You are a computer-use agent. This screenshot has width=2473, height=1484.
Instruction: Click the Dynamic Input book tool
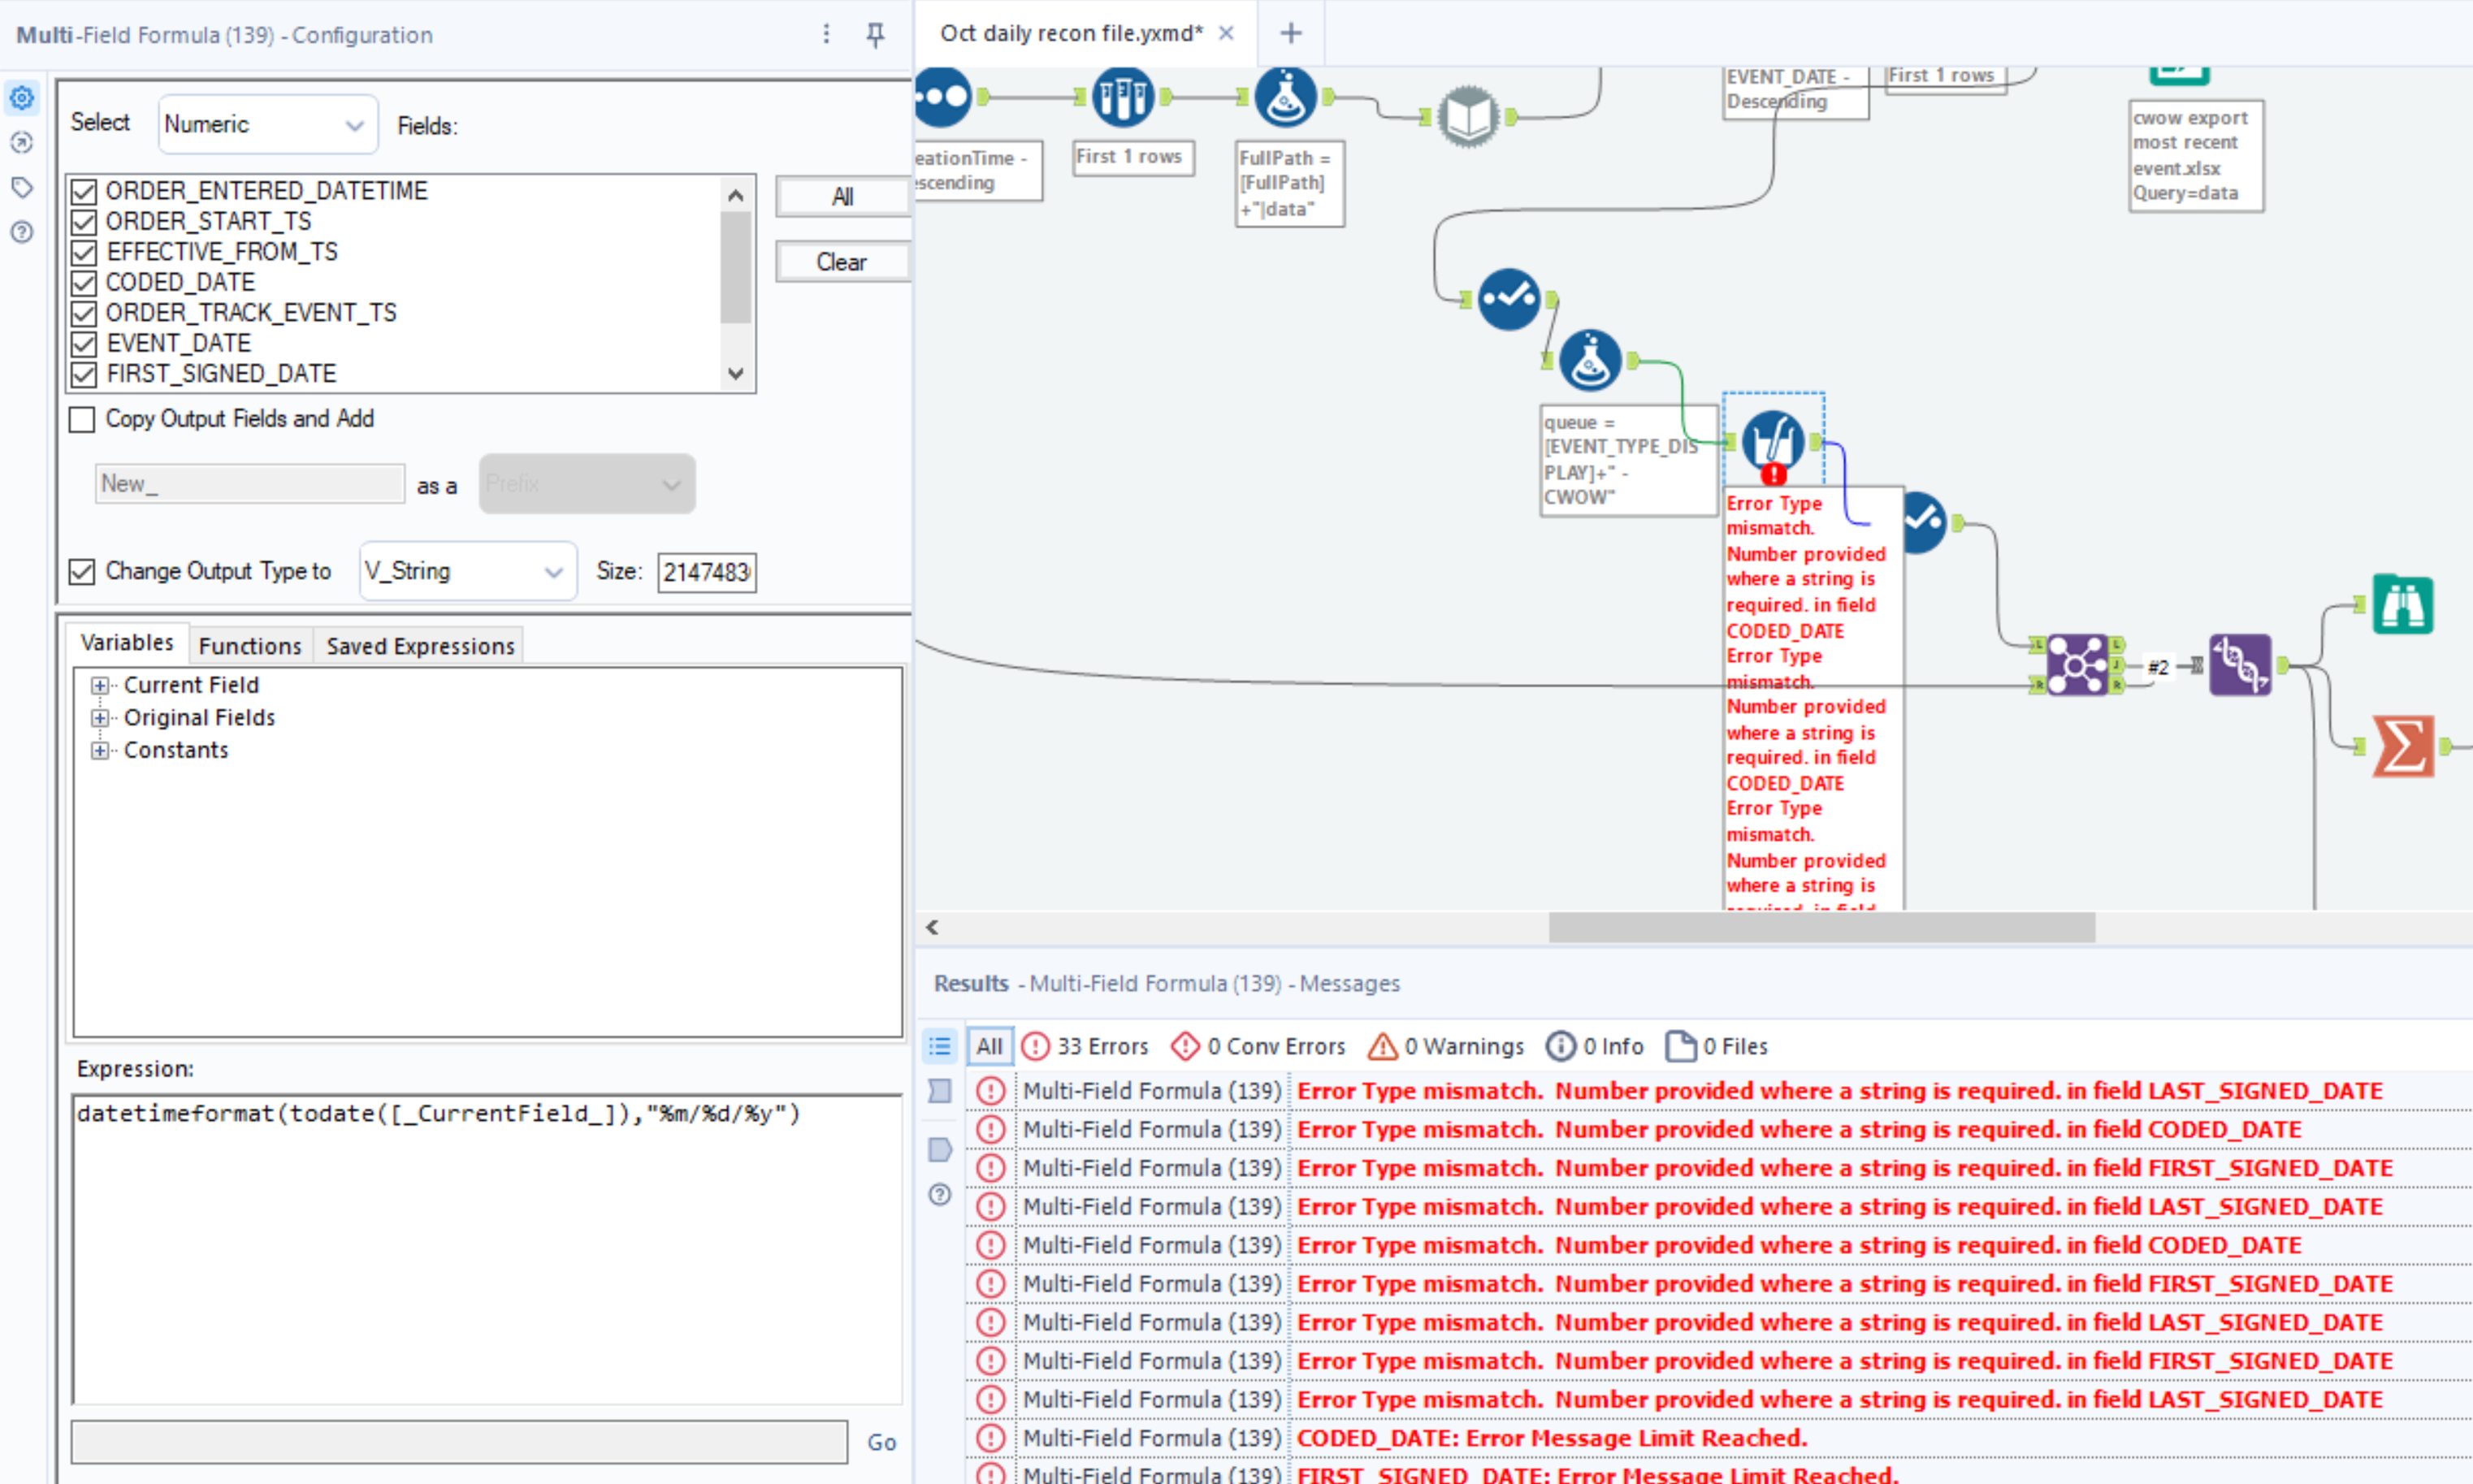pos(1467,117)
